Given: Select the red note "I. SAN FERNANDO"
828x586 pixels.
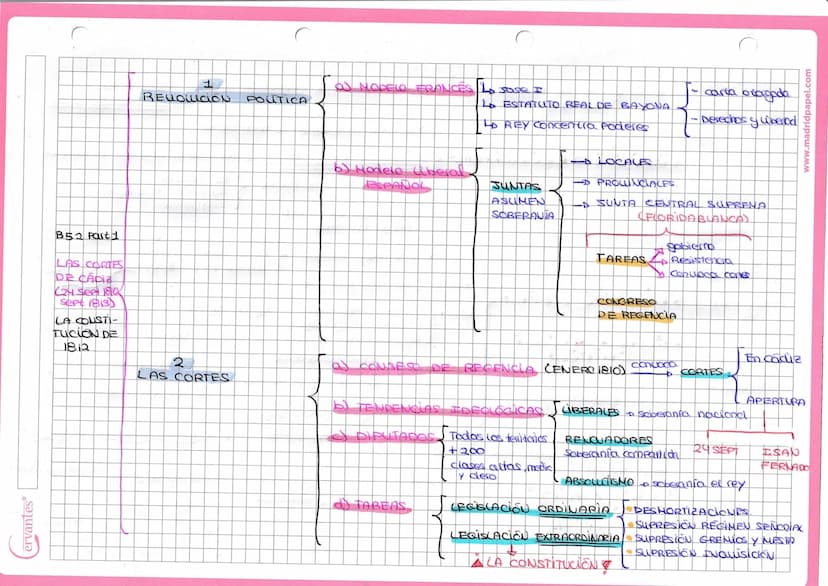Looking at the screenshot, I should 784,459.
